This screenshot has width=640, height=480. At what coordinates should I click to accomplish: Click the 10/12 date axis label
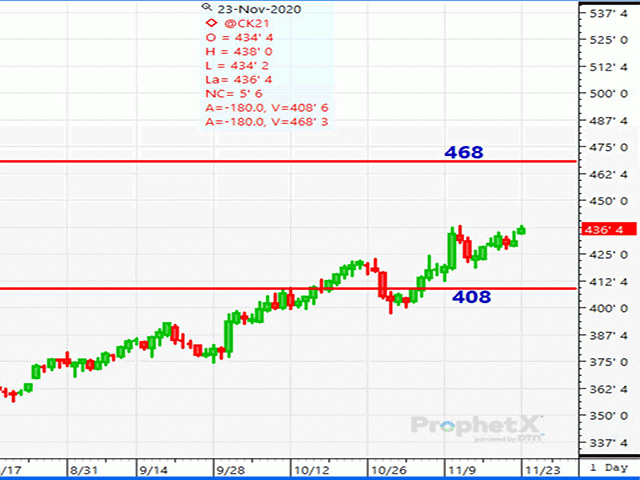[312, 470]
